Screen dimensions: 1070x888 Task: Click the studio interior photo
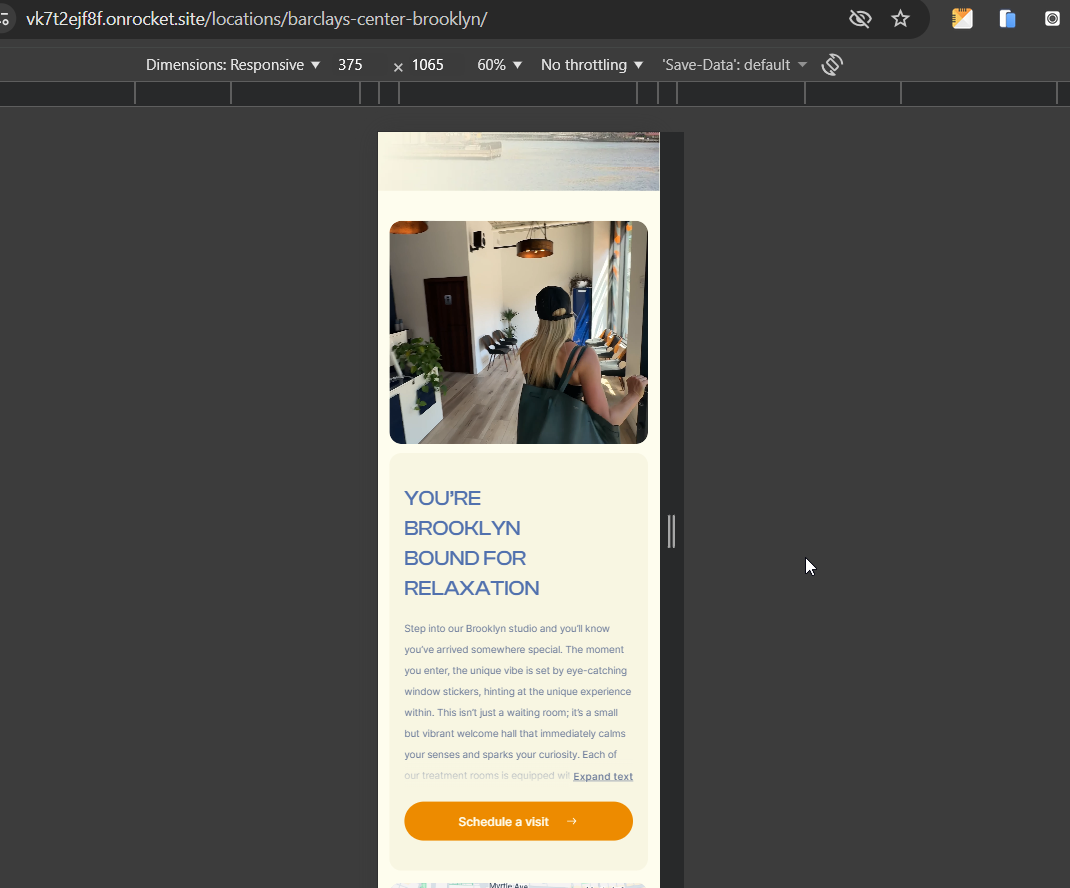point(519,332)
